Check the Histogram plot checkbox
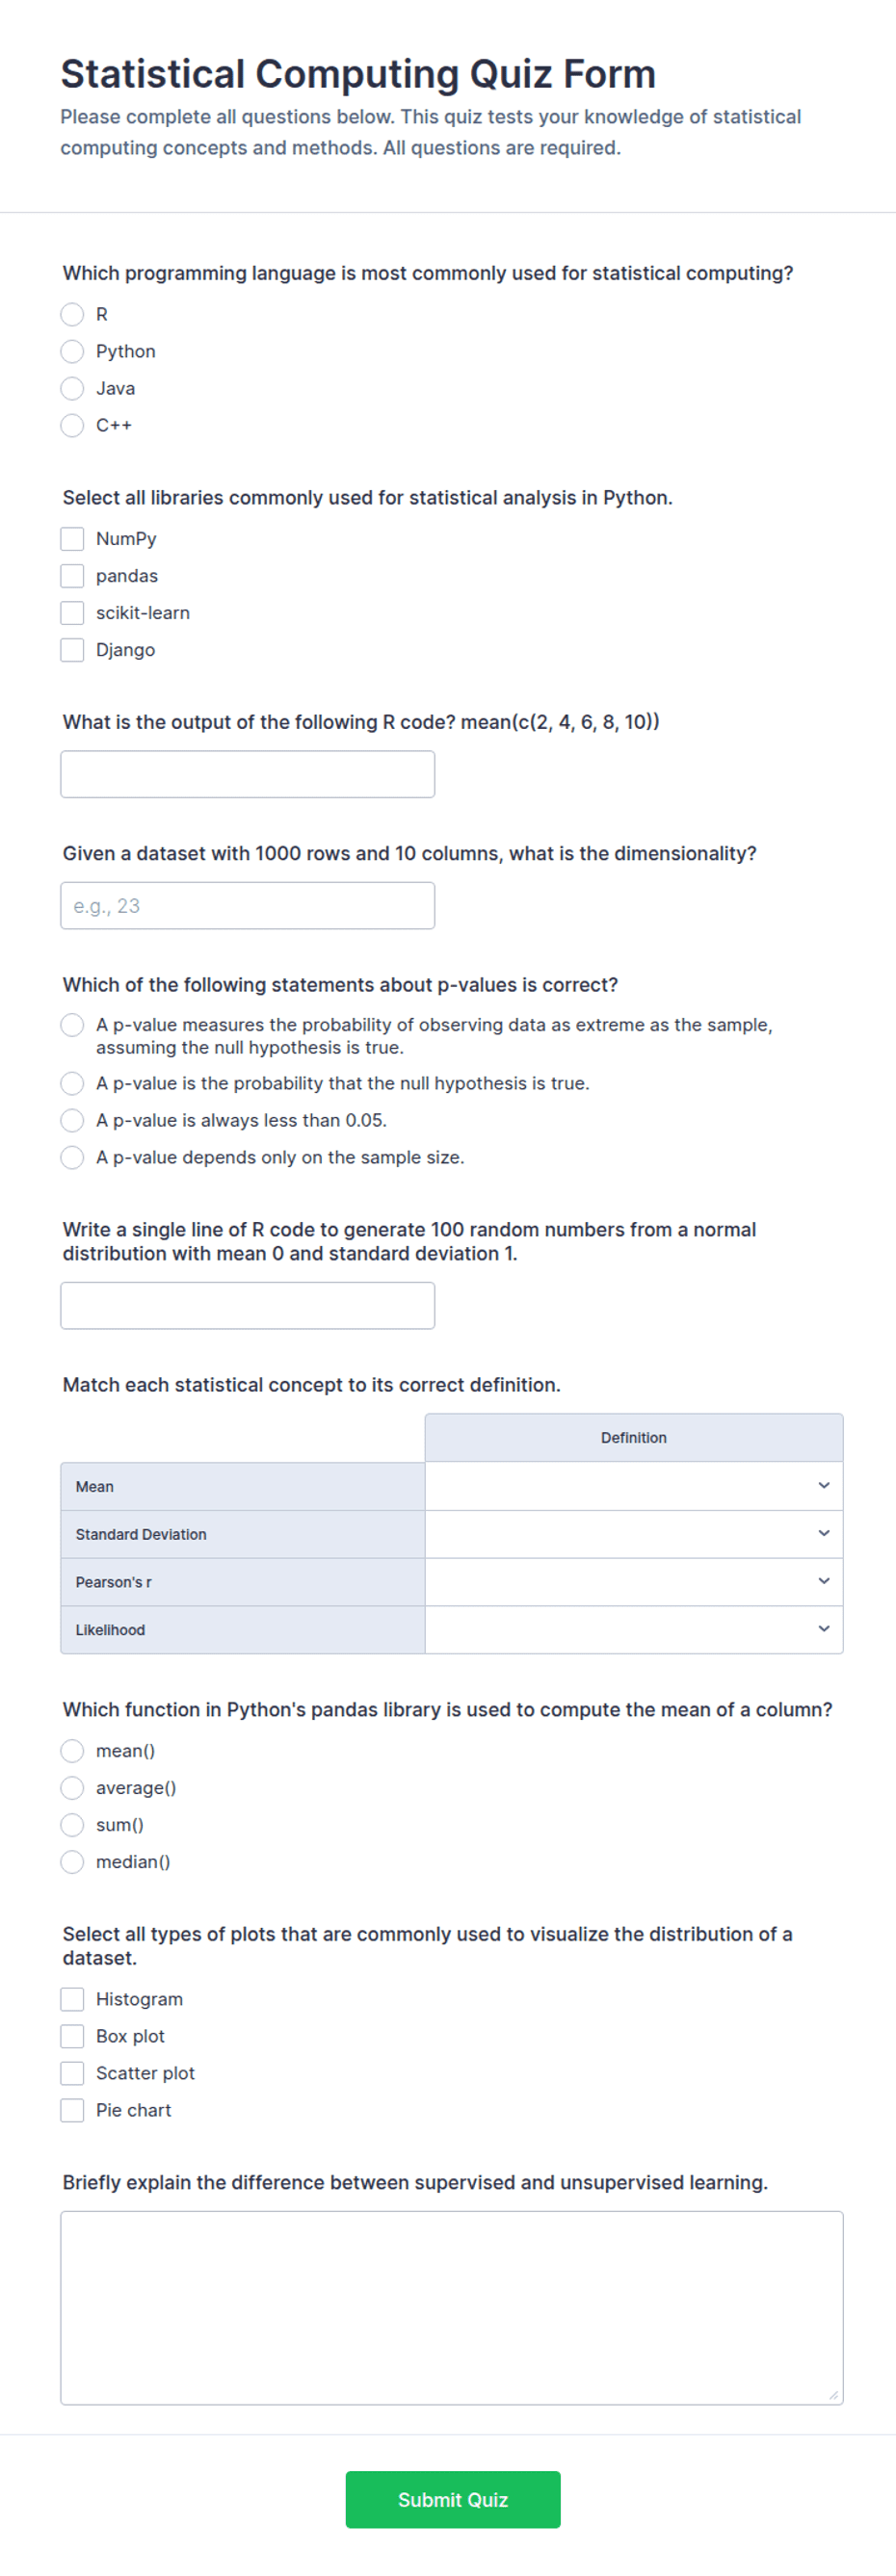896x2576 pixels. (72, 1999)
